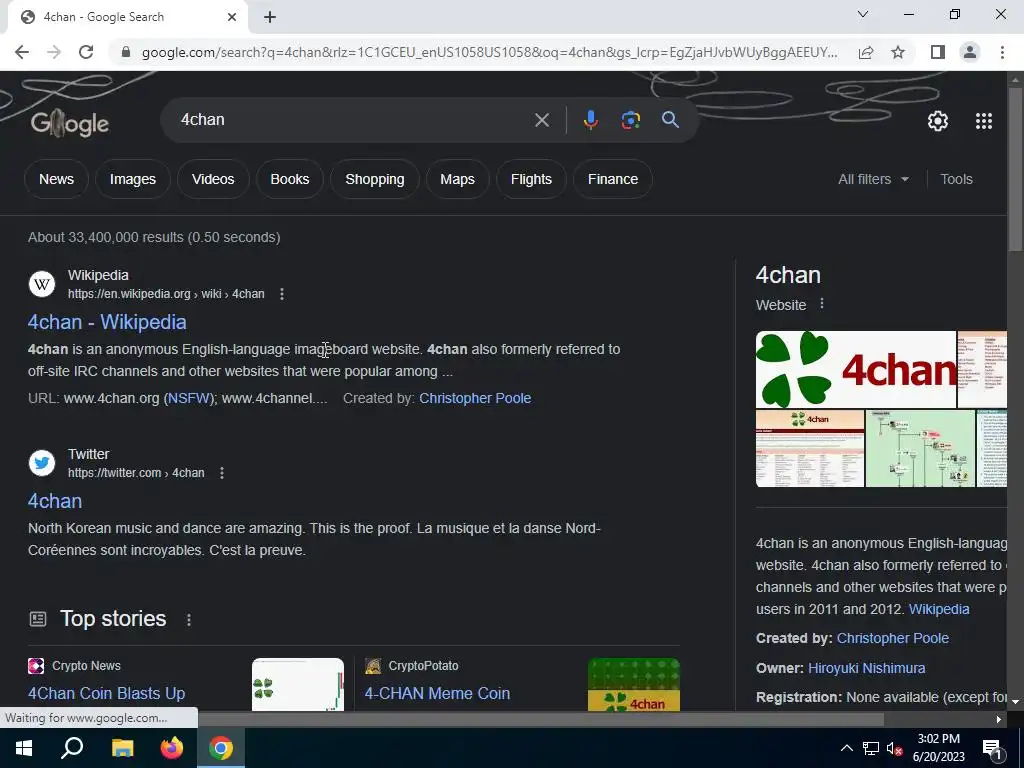Open Crypto News story thumbnail
This screenshot has height=768, width=1024.
[298, 684]
